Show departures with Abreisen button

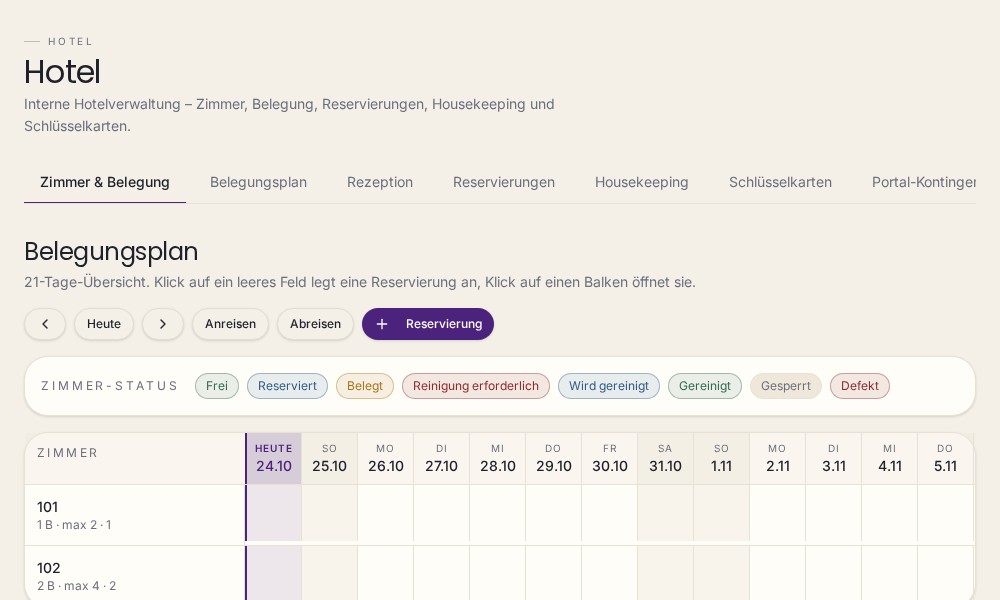pos(315,324)
